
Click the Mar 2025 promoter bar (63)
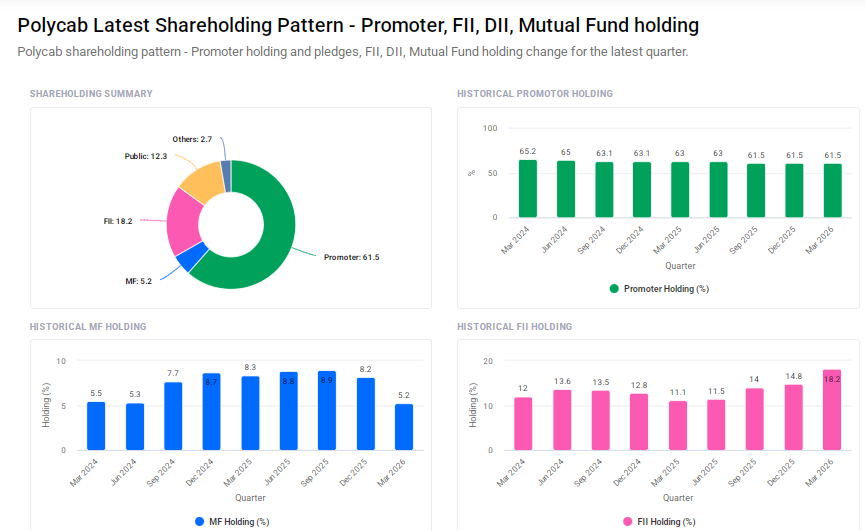[x=680, y=190]
